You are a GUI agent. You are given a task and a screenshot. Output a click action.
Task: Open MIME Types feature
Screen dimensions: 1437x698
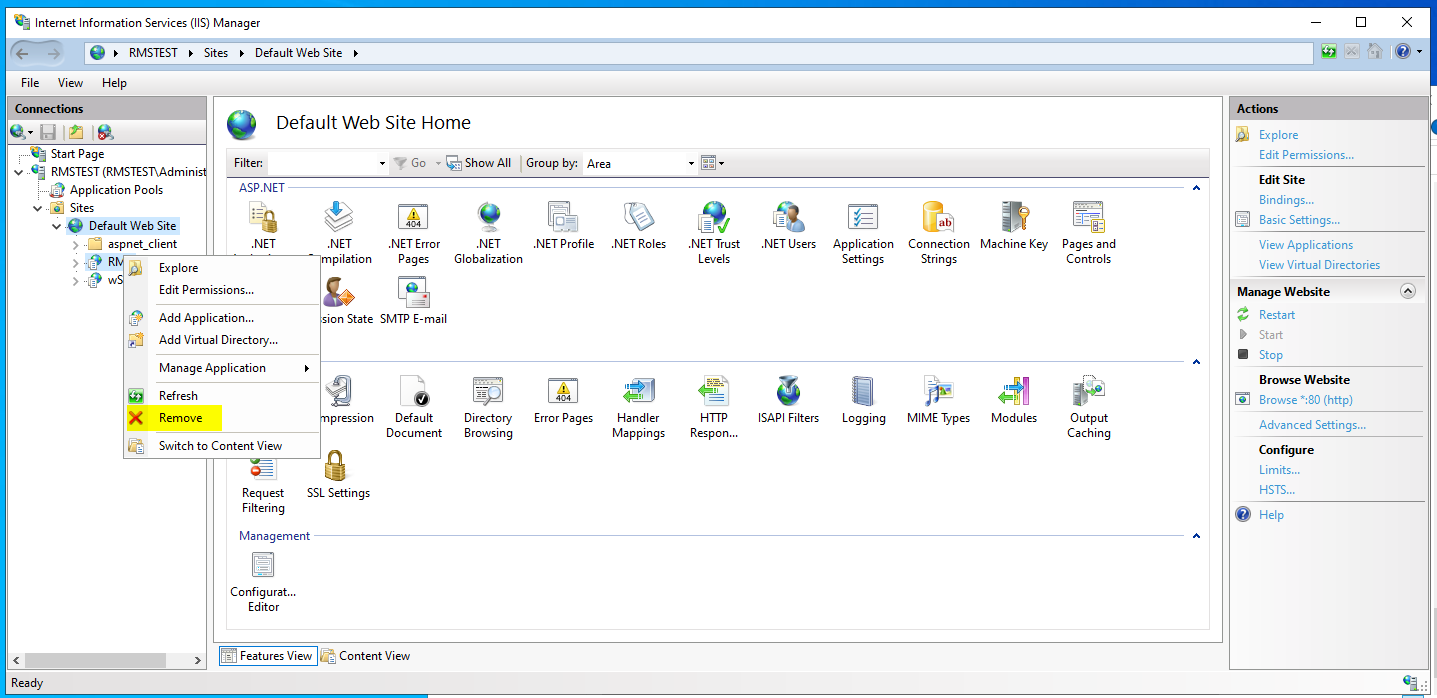(x=938, y=400)
